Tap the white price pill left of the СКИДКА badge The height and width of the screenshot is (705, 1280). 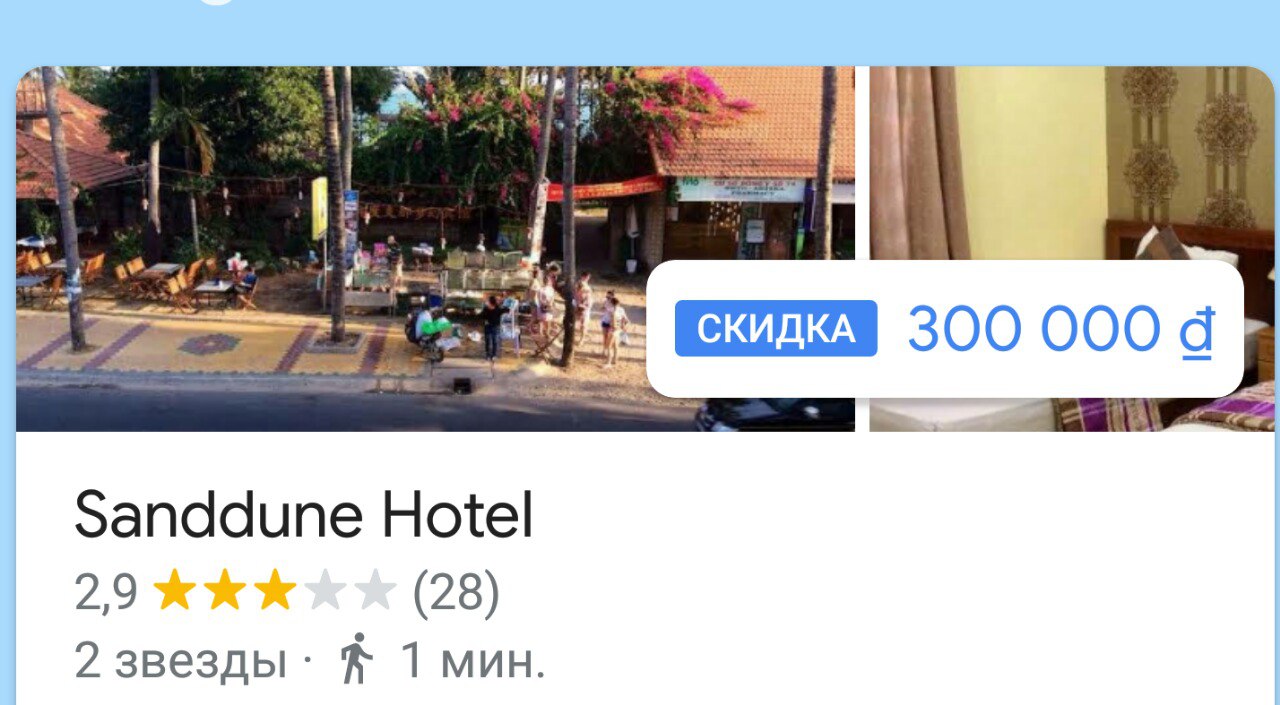click(661, 329)
